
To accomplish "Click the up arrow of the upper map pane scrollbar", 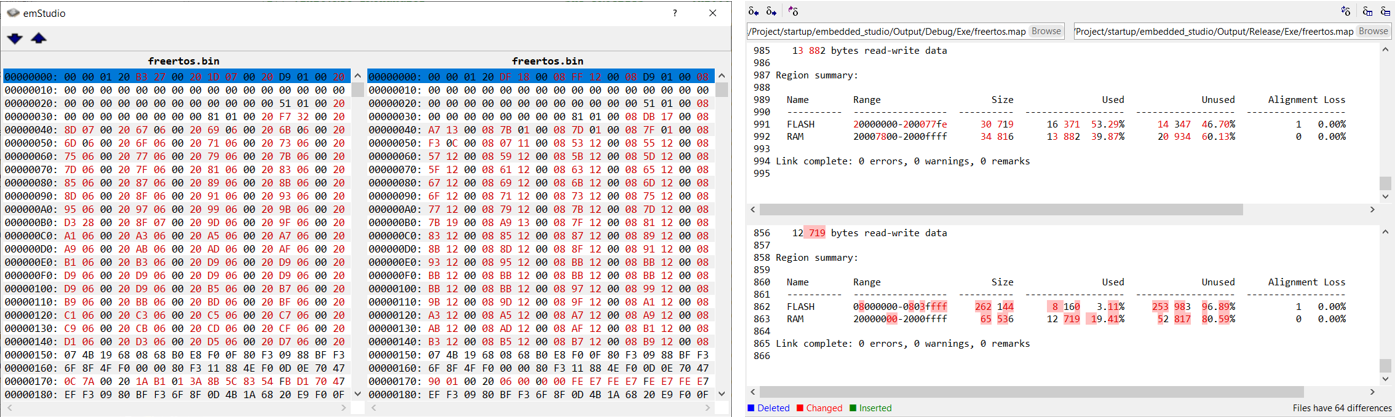I will pyautogui.click(x=1385, y=50).
